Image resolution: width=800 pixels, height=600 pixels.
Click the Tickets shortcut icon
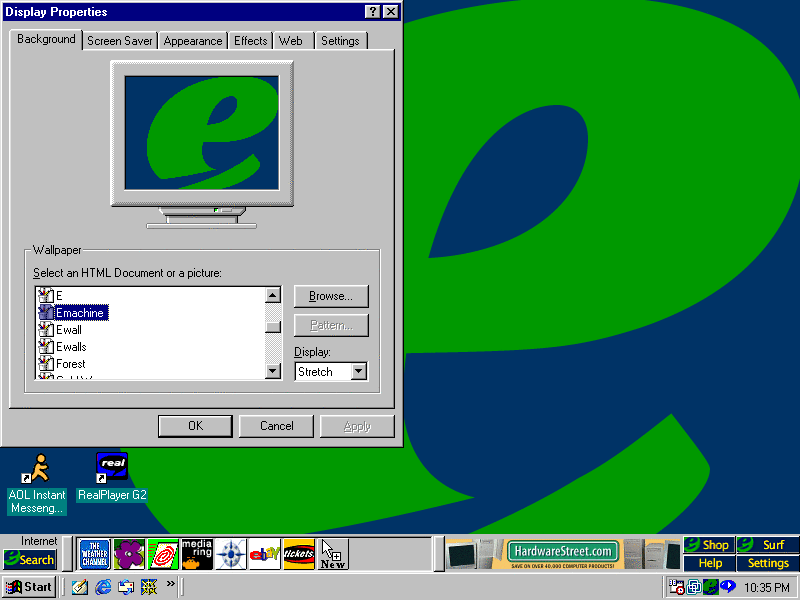coord(299,554)
